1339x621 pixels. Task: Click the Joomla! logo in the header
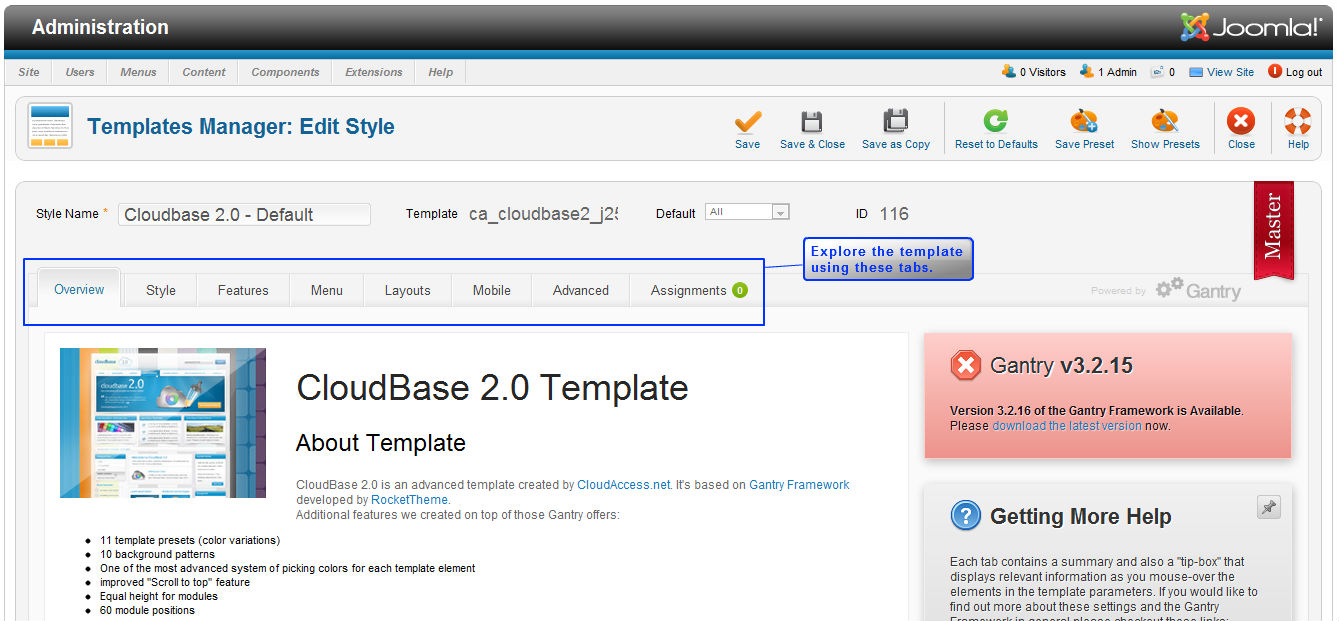click(x=1251, y=27)
